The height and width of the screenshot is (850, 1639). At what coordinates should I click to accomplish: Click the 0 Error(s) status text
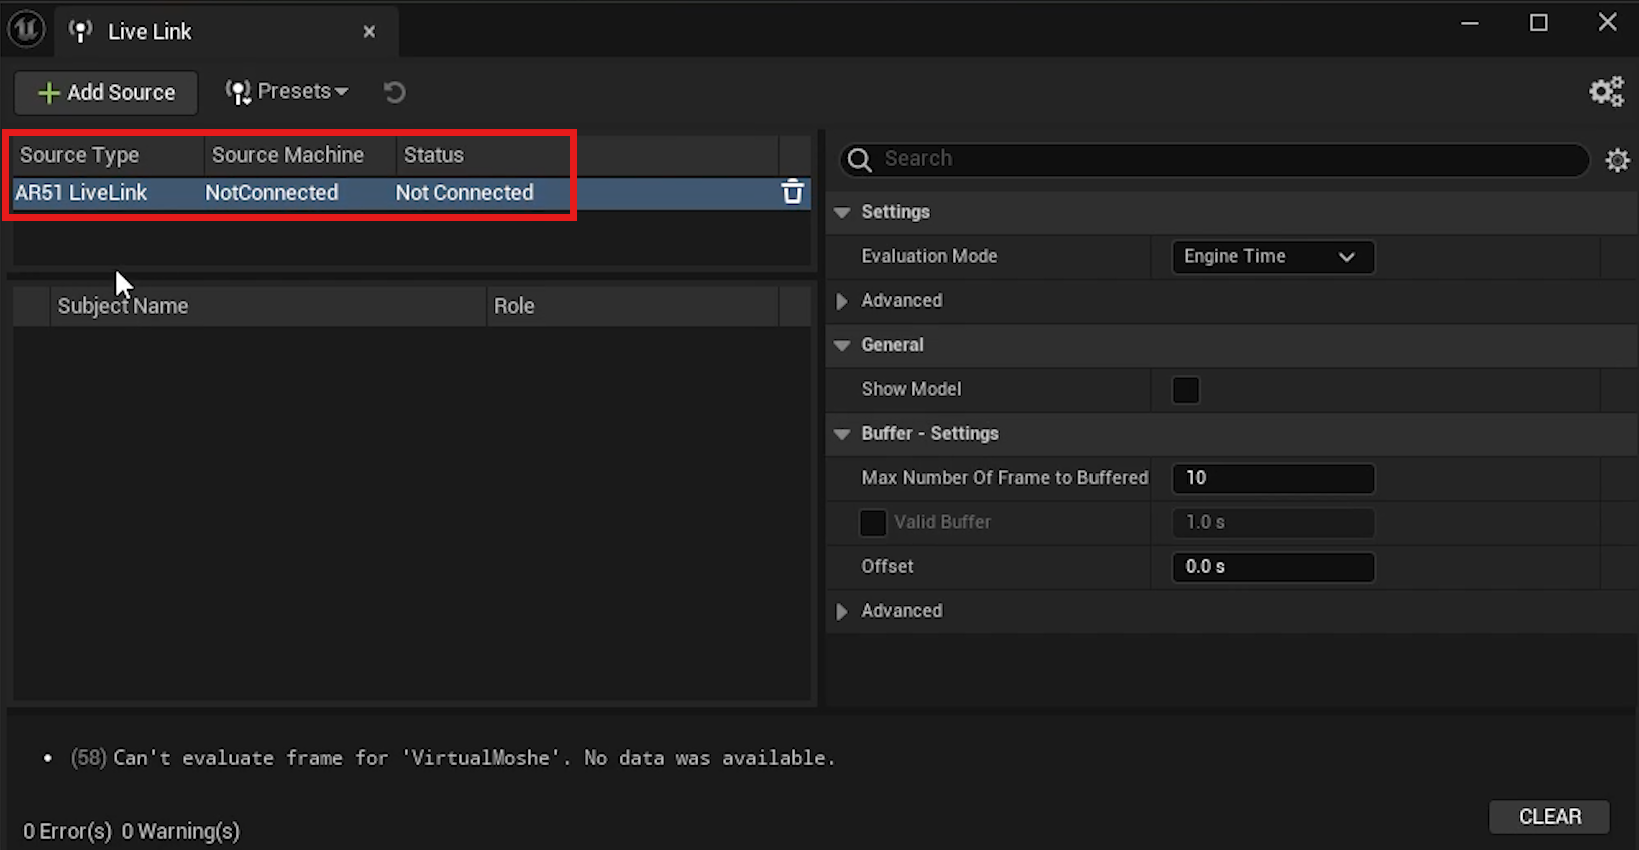pos(67,831)
